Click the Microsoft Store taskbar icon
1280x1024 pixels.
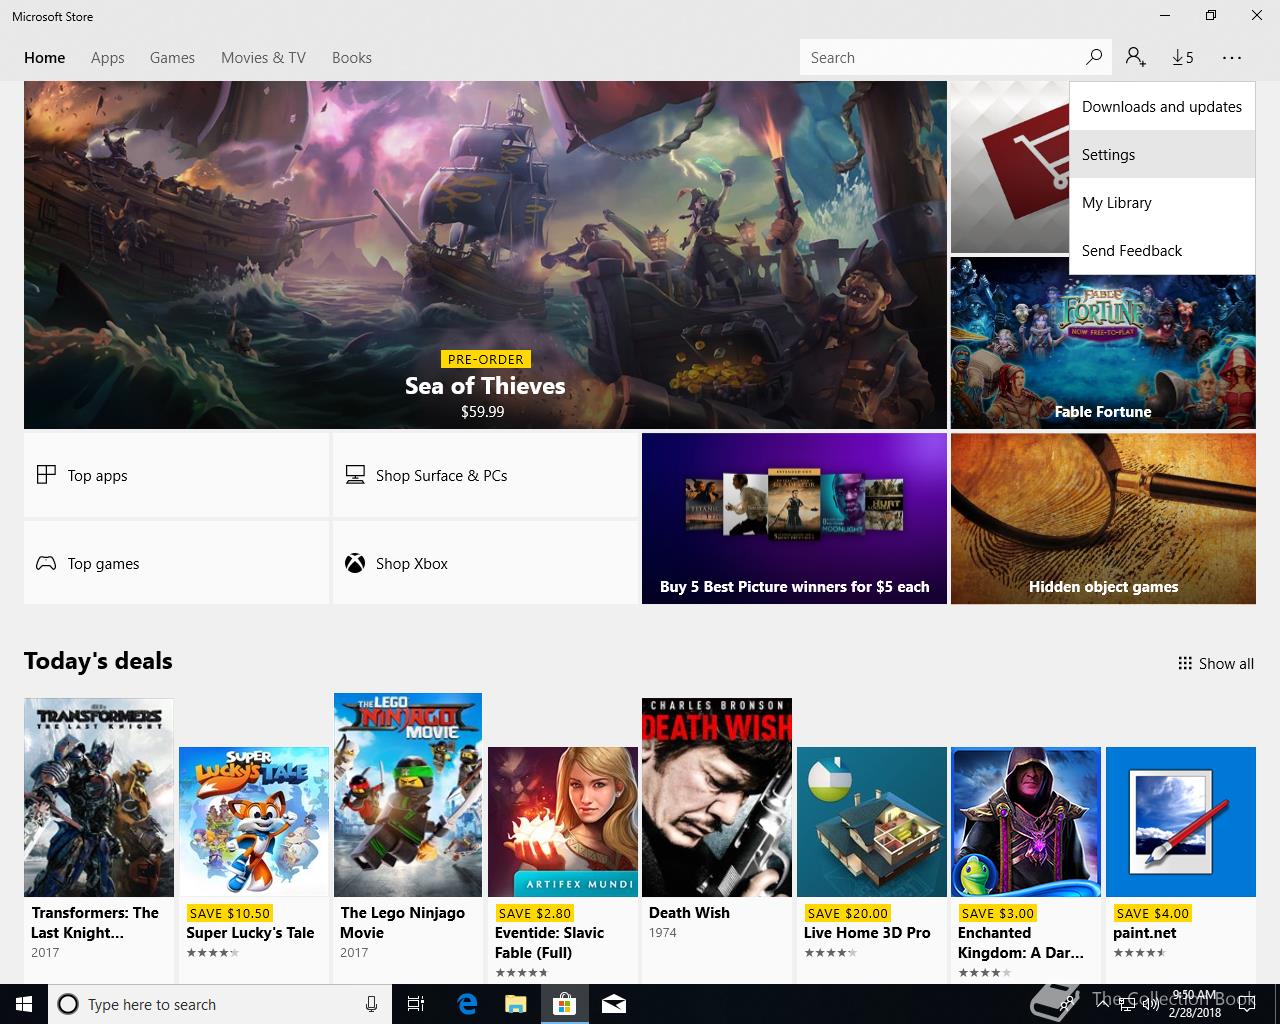pyautogui.click(x=564, y=1004)
